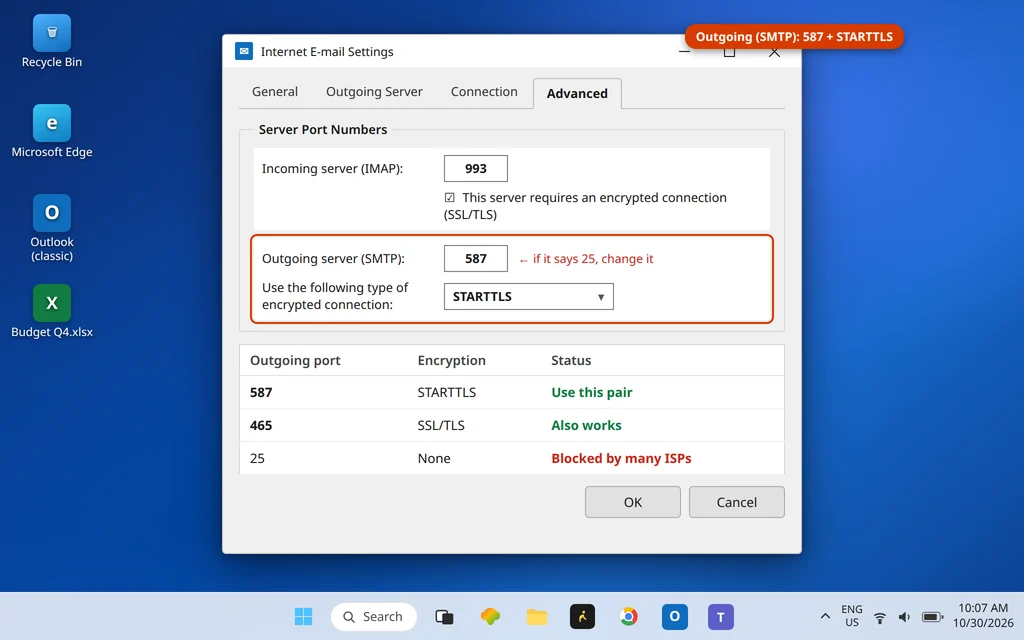Switch to the Connection tab
The image size is (1024, 640).
(484, 91)
